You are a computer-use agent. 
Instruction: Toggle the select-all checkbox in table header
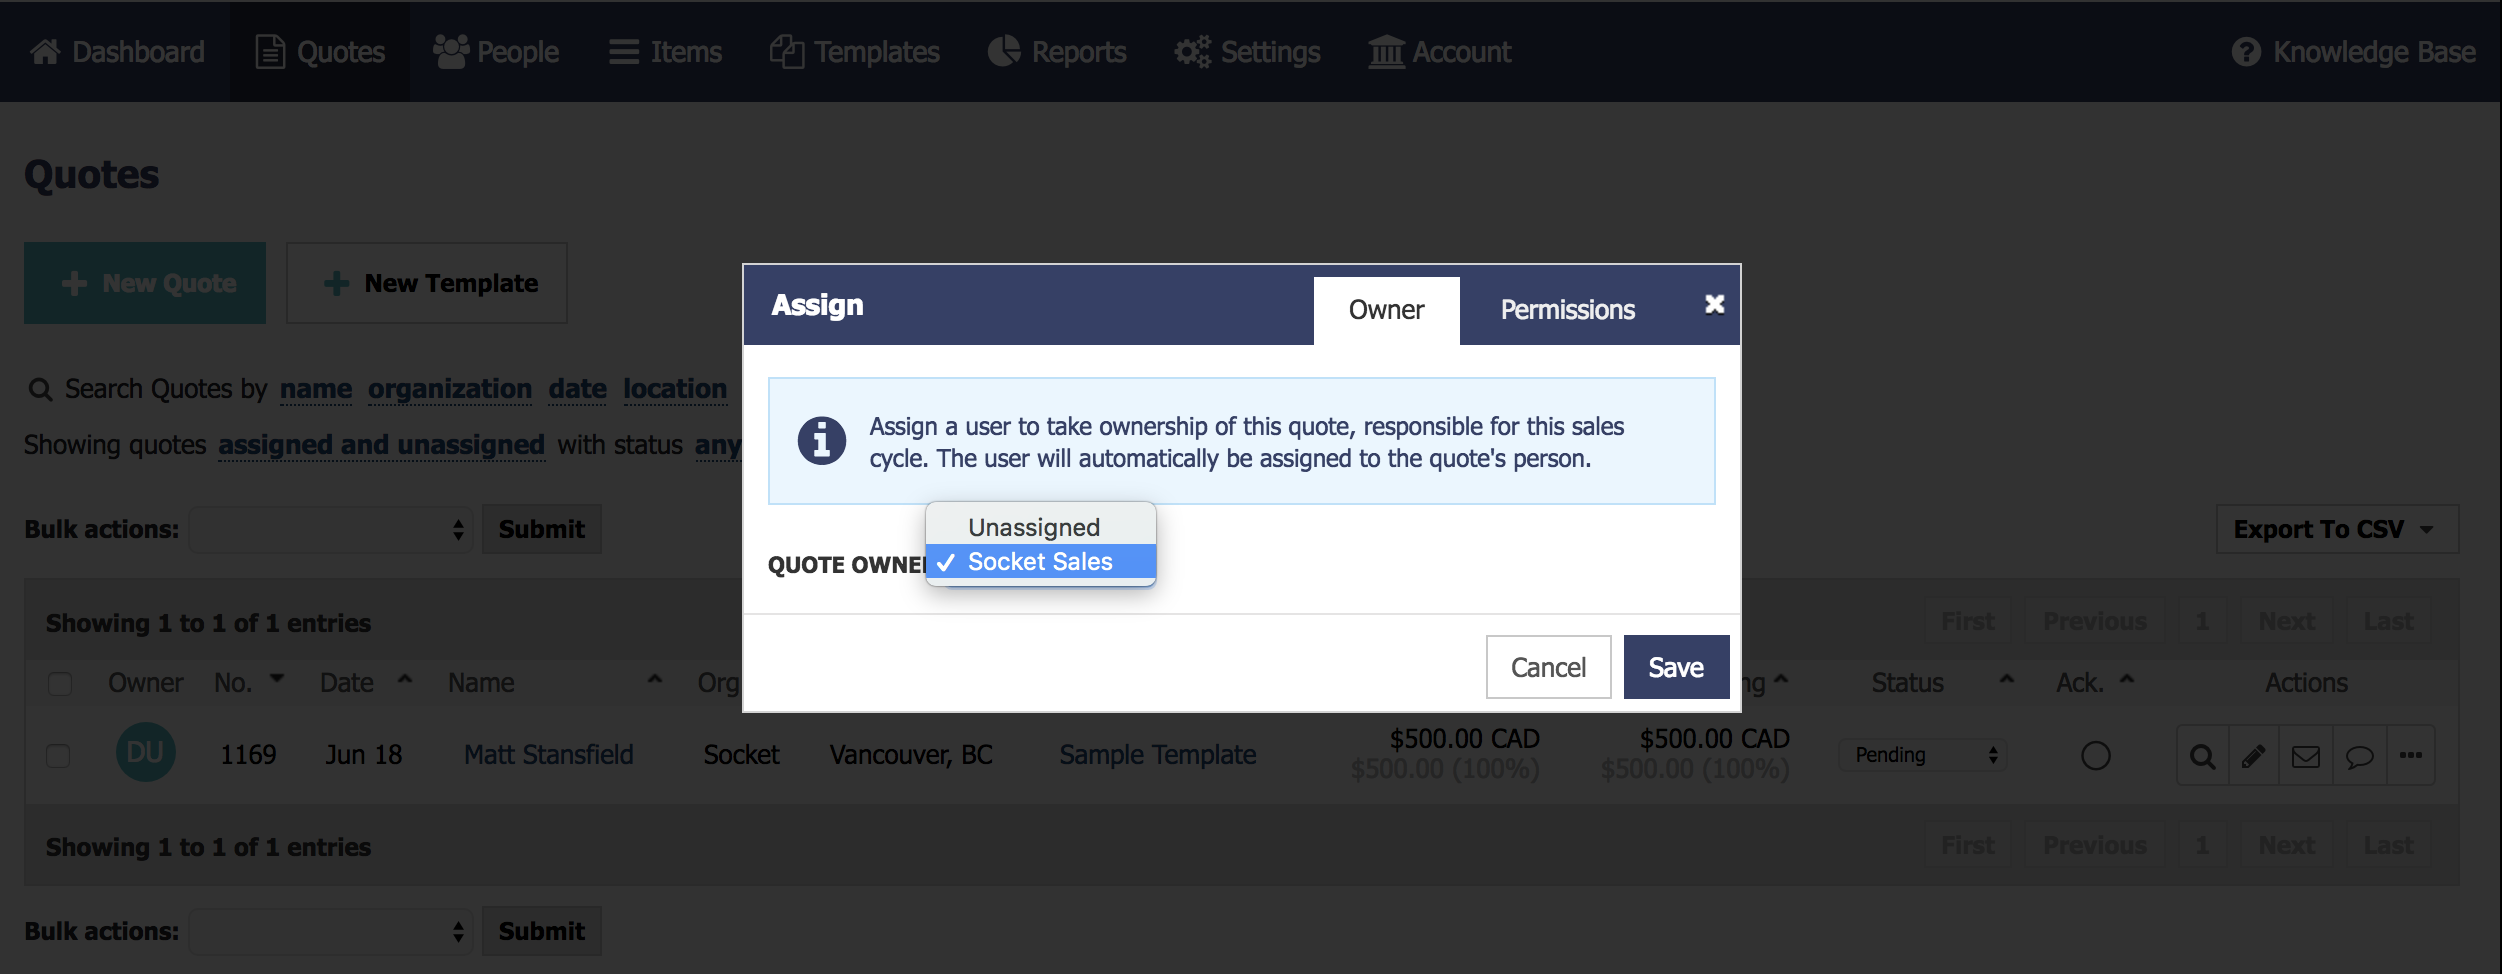point(60,683)
